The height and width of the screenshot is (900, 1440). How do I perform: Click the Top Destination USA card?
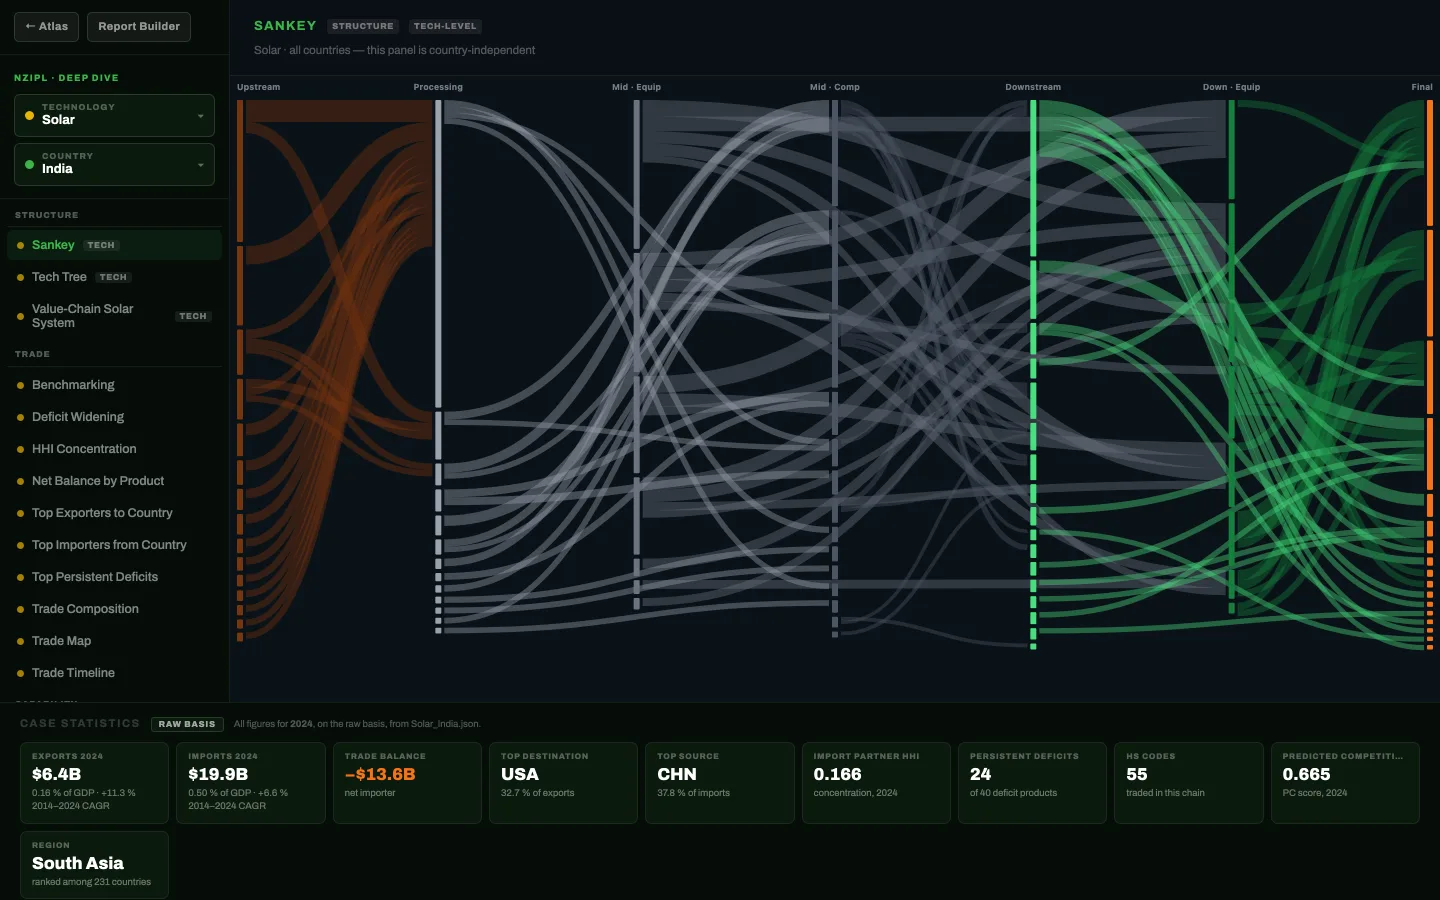[x=563, y=783]
